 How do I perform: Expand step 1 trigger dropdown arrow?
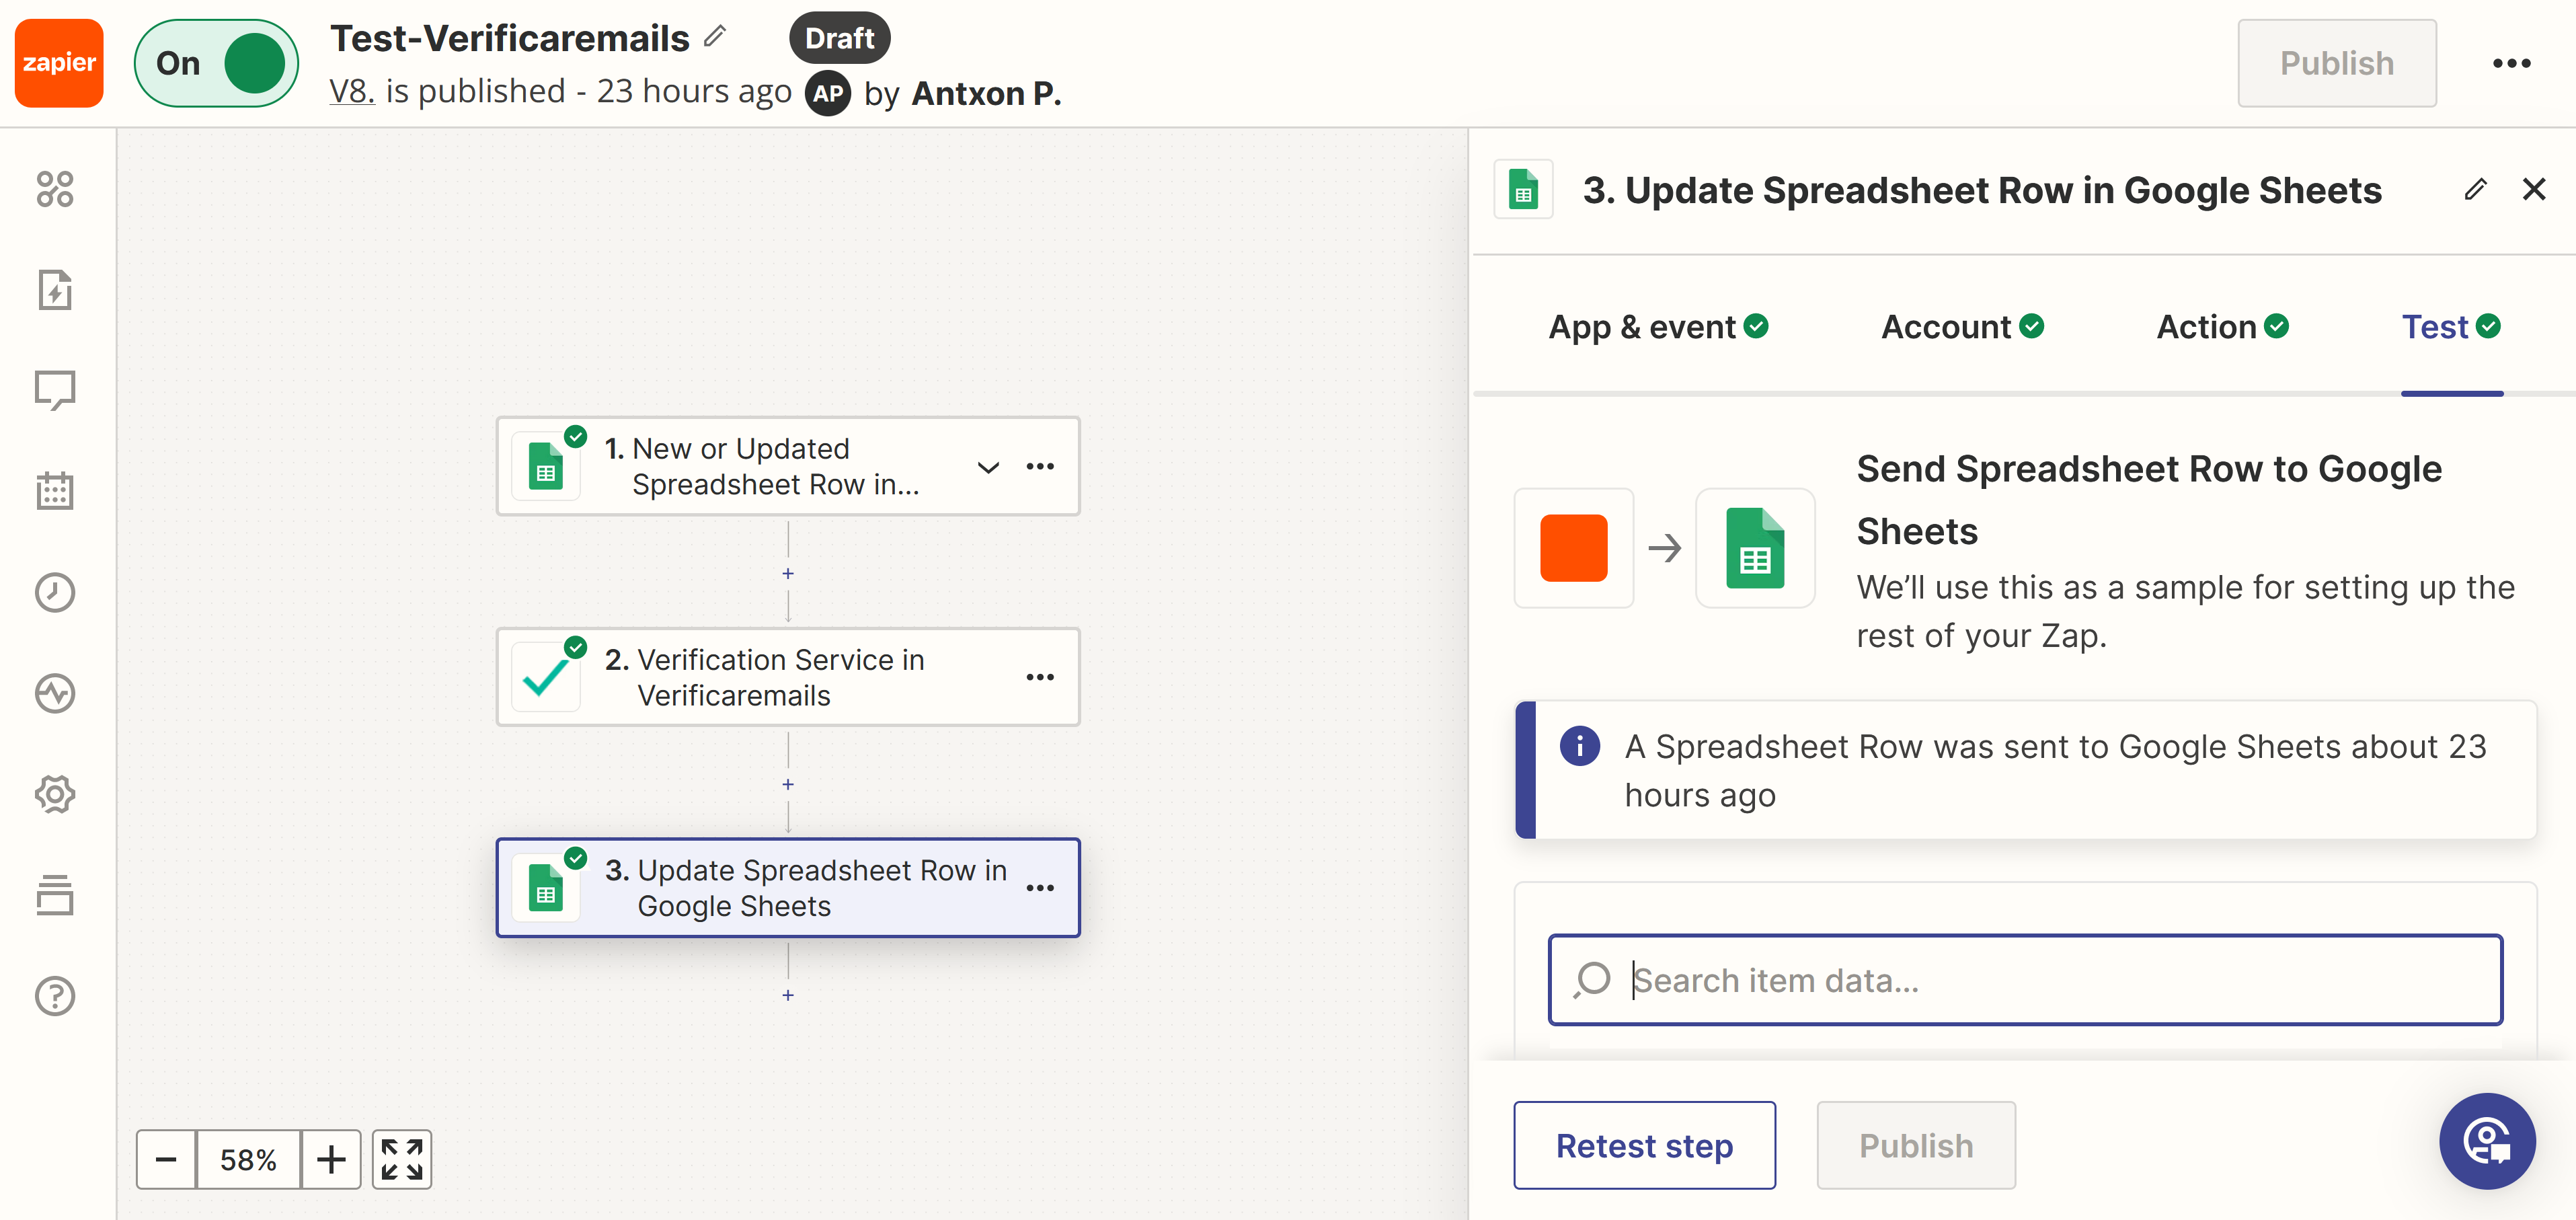(987, 467)
